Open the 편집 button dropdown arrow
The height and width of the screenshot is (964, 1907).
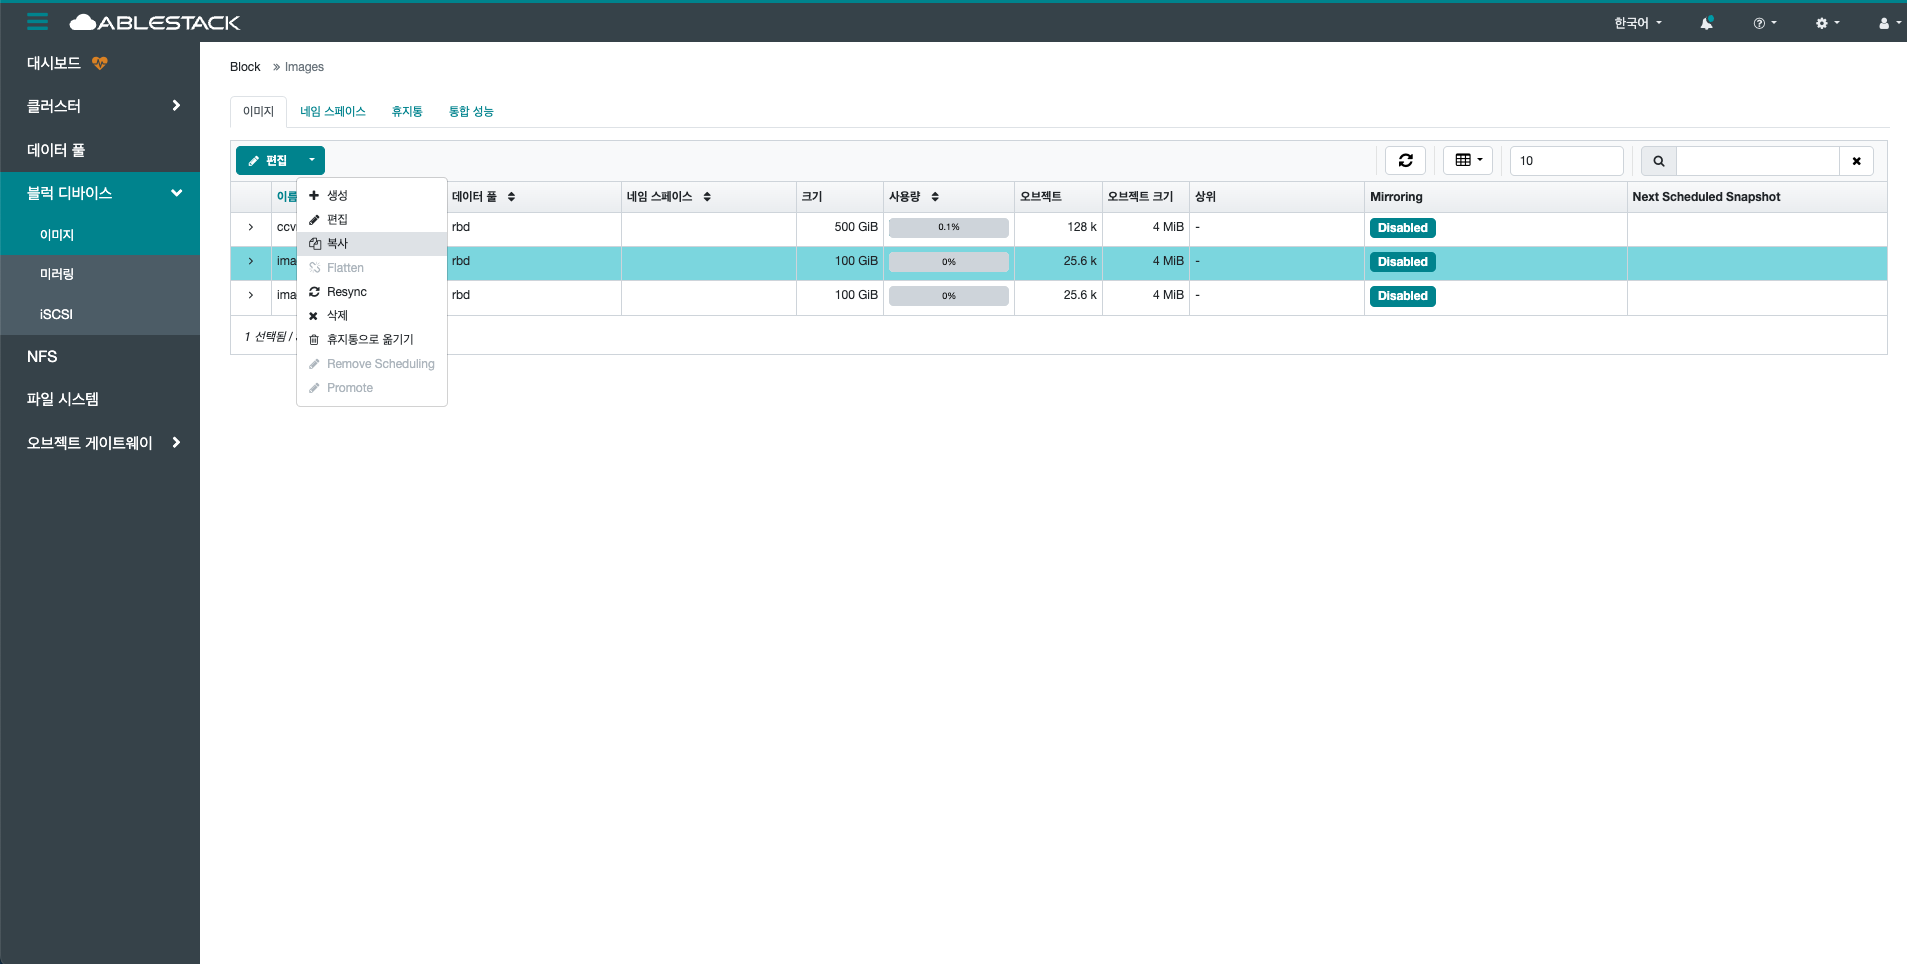click(311, 160)
